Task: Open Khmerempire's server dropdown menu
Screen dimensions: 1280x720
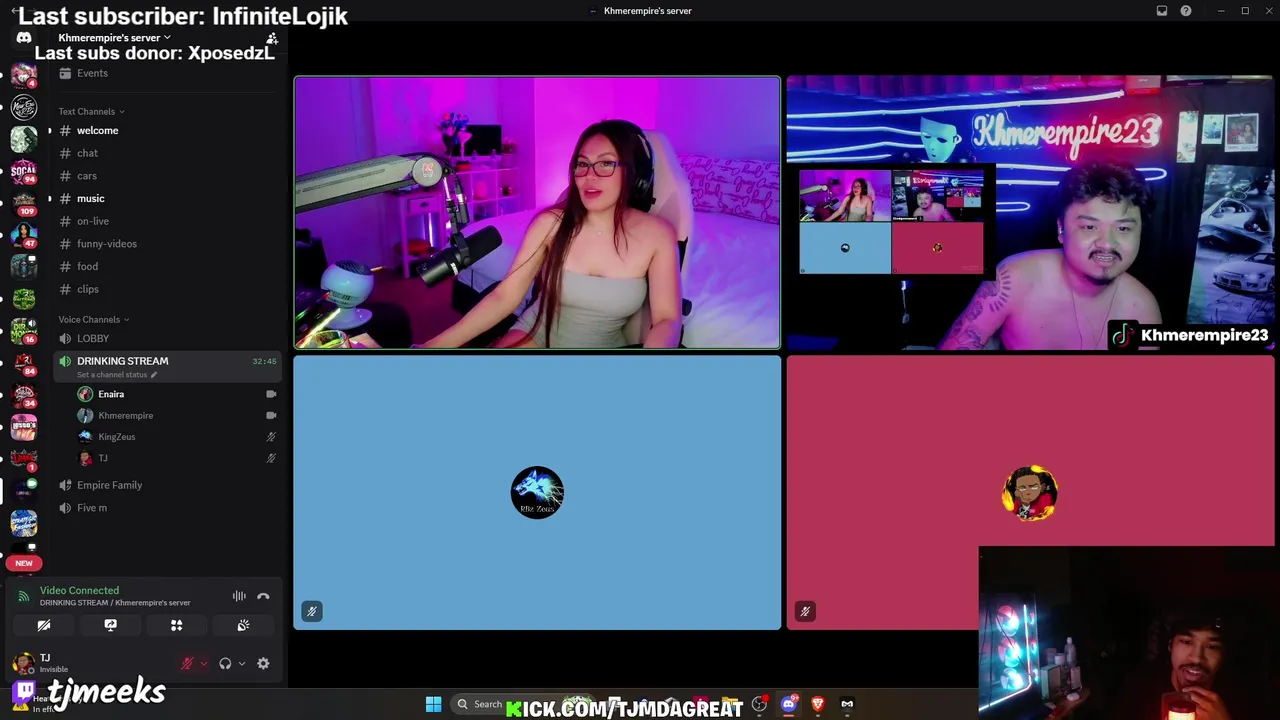Action: pos(114,38)
